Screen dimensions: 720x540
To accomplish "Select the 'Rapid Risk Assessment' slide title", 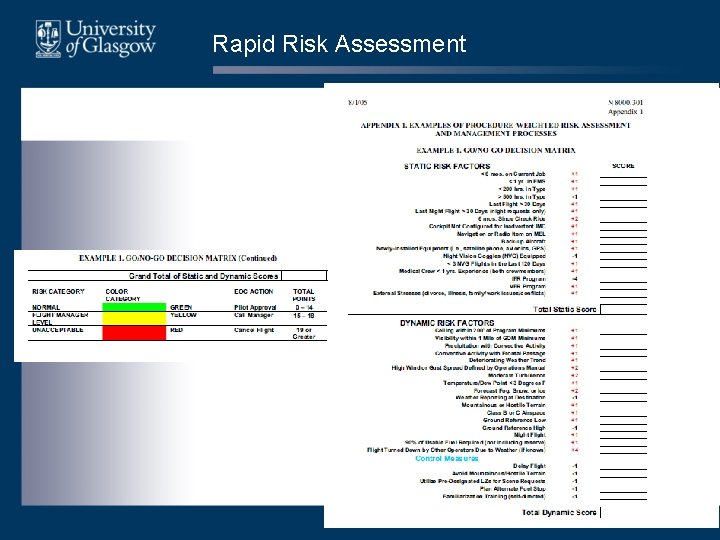I will [339, 44].
